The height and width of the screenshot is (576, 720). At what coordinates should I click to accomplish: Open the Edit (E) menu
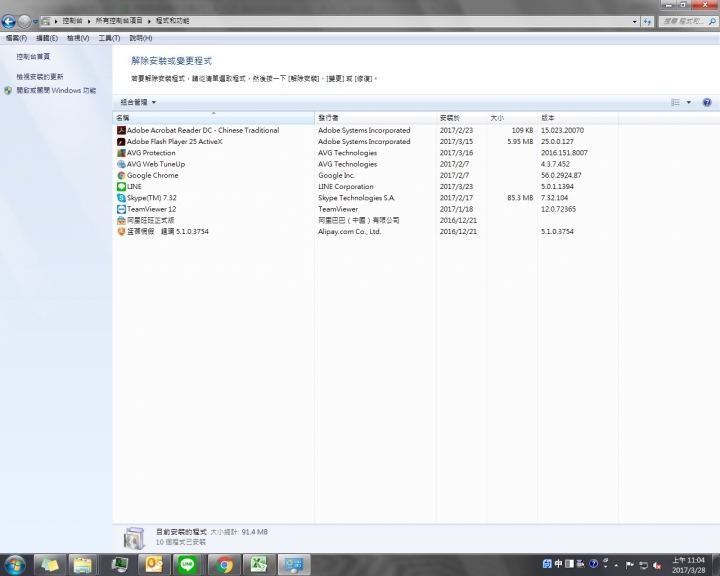[47, 38]
